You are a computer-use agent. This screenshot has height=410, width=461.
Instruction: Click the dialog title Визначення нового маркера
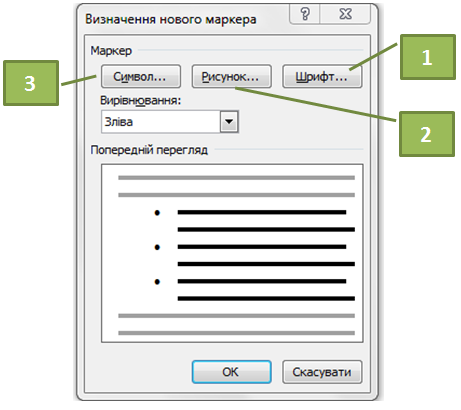tap(171, 19)
